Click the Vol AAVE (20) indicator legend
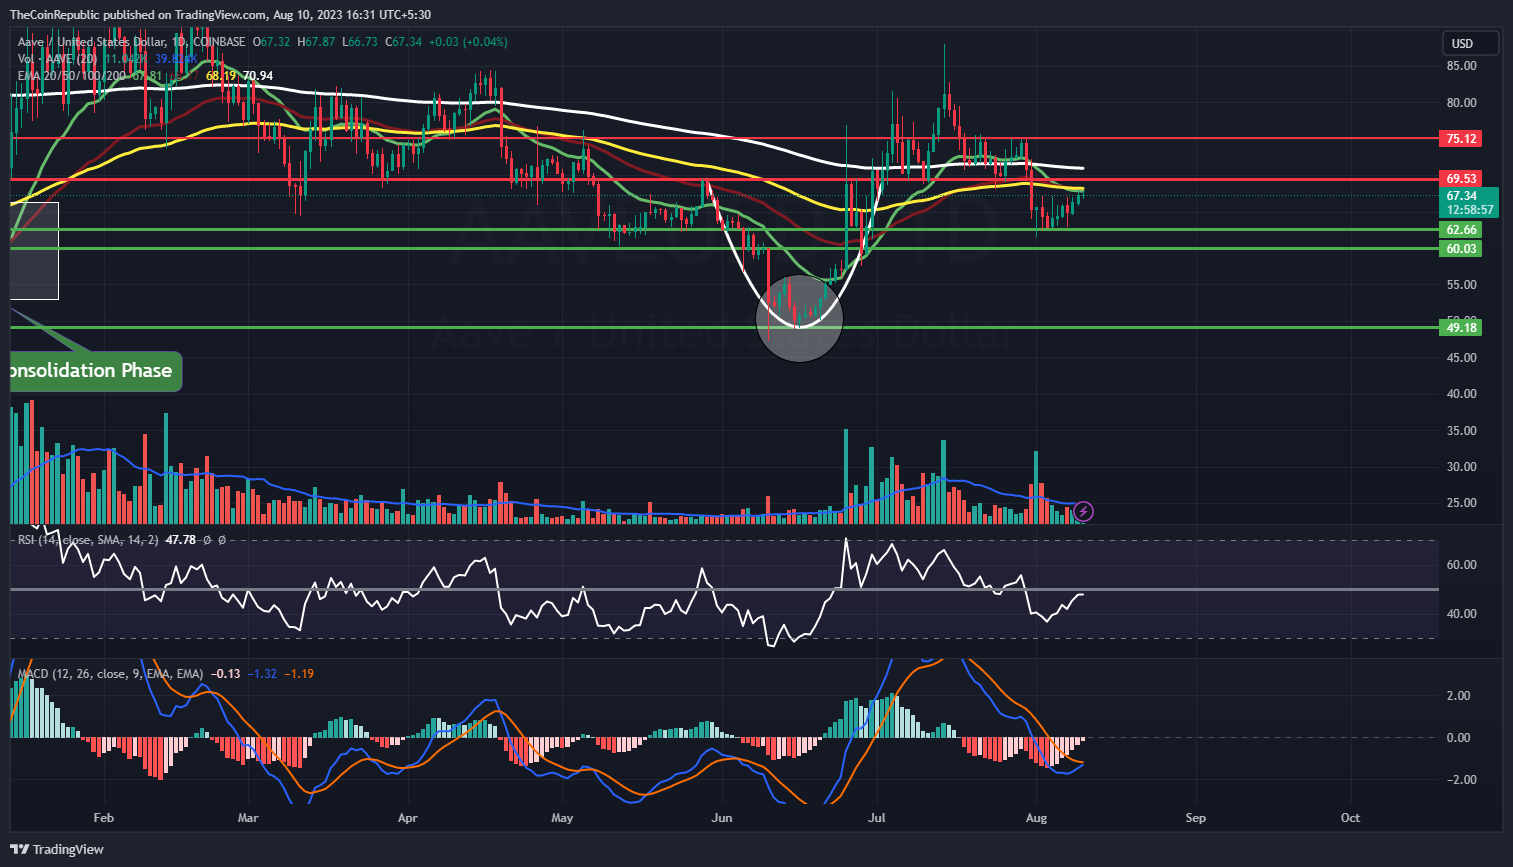 (58, 59)
